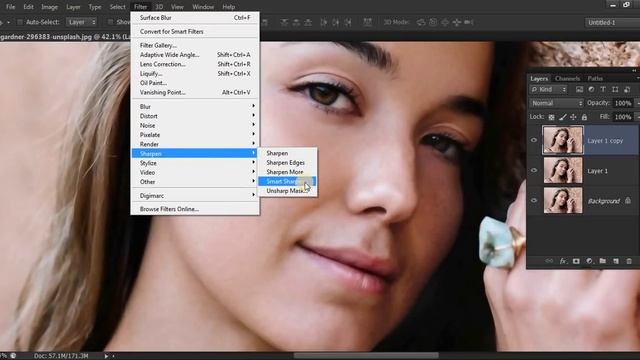This screenshot has width=640, height=360.
Task: Click Opacity value field
Action: (623, 103)
